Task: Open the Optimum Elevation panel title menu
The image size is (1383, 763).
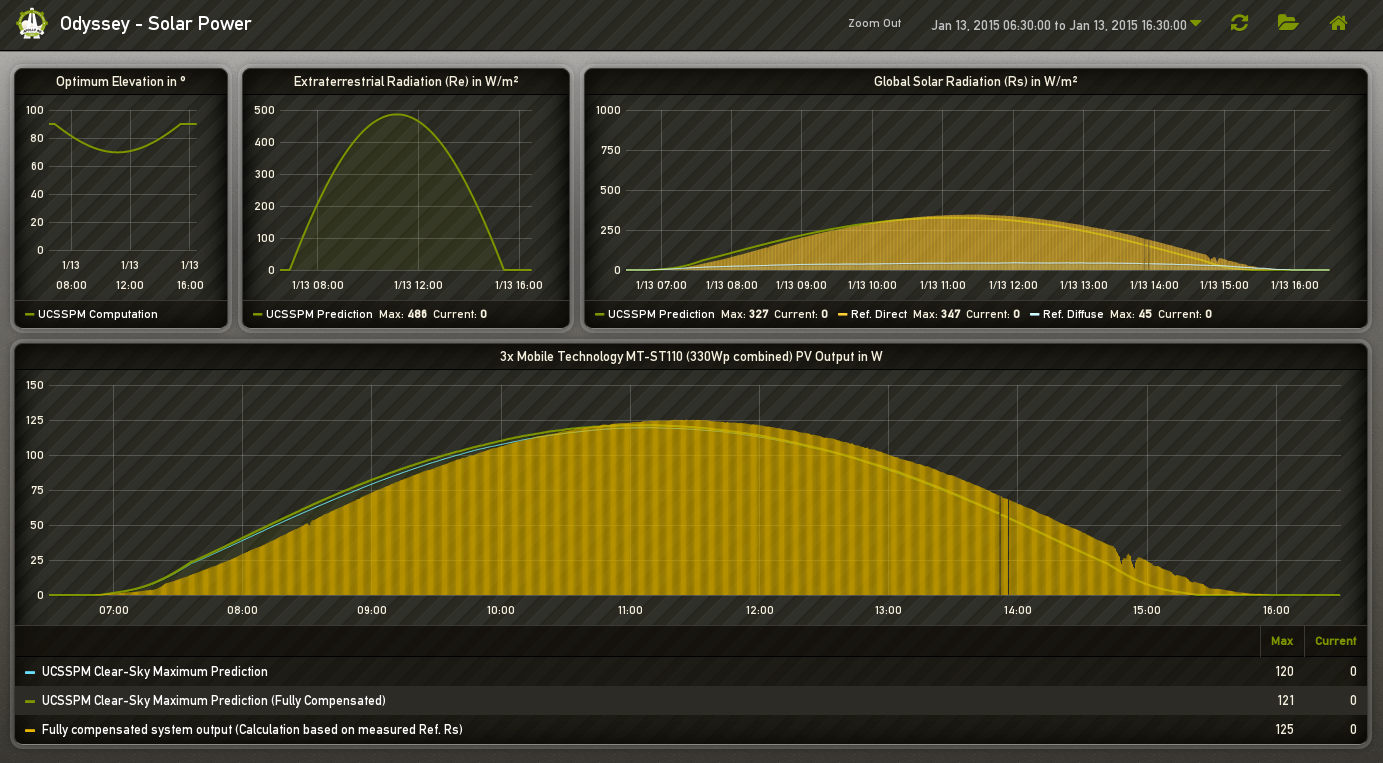Action: [x=121, y=82]
